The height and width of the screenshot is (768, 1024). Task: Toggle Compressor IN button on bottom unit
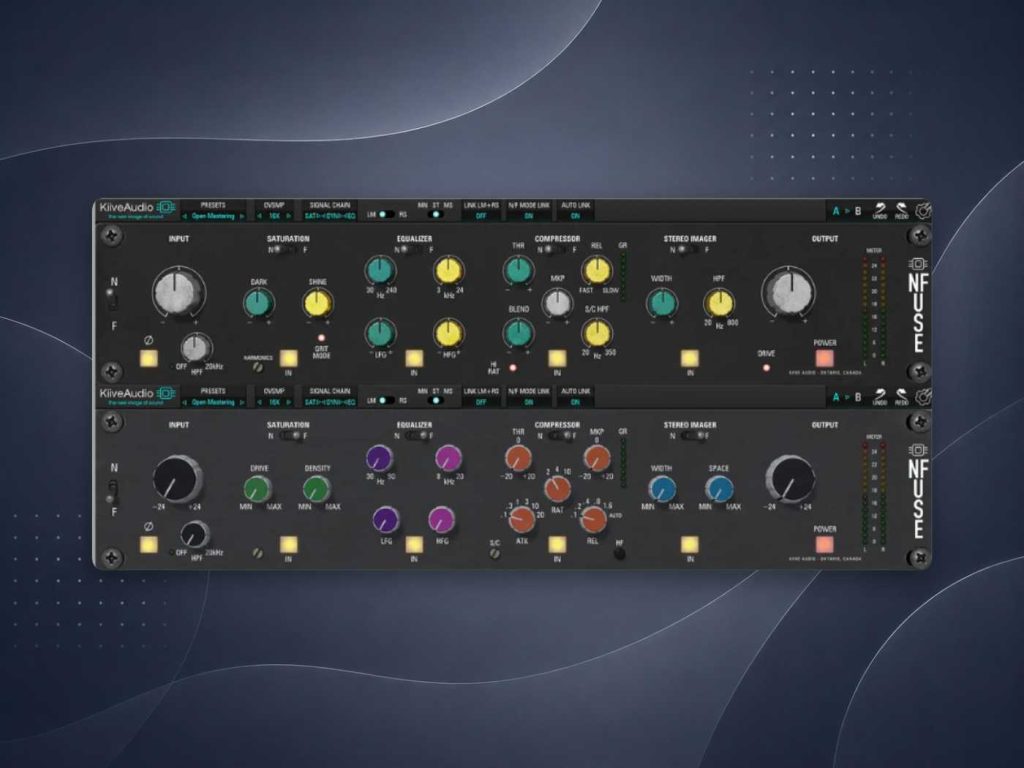pyautogui.click(x=557, y=544)
